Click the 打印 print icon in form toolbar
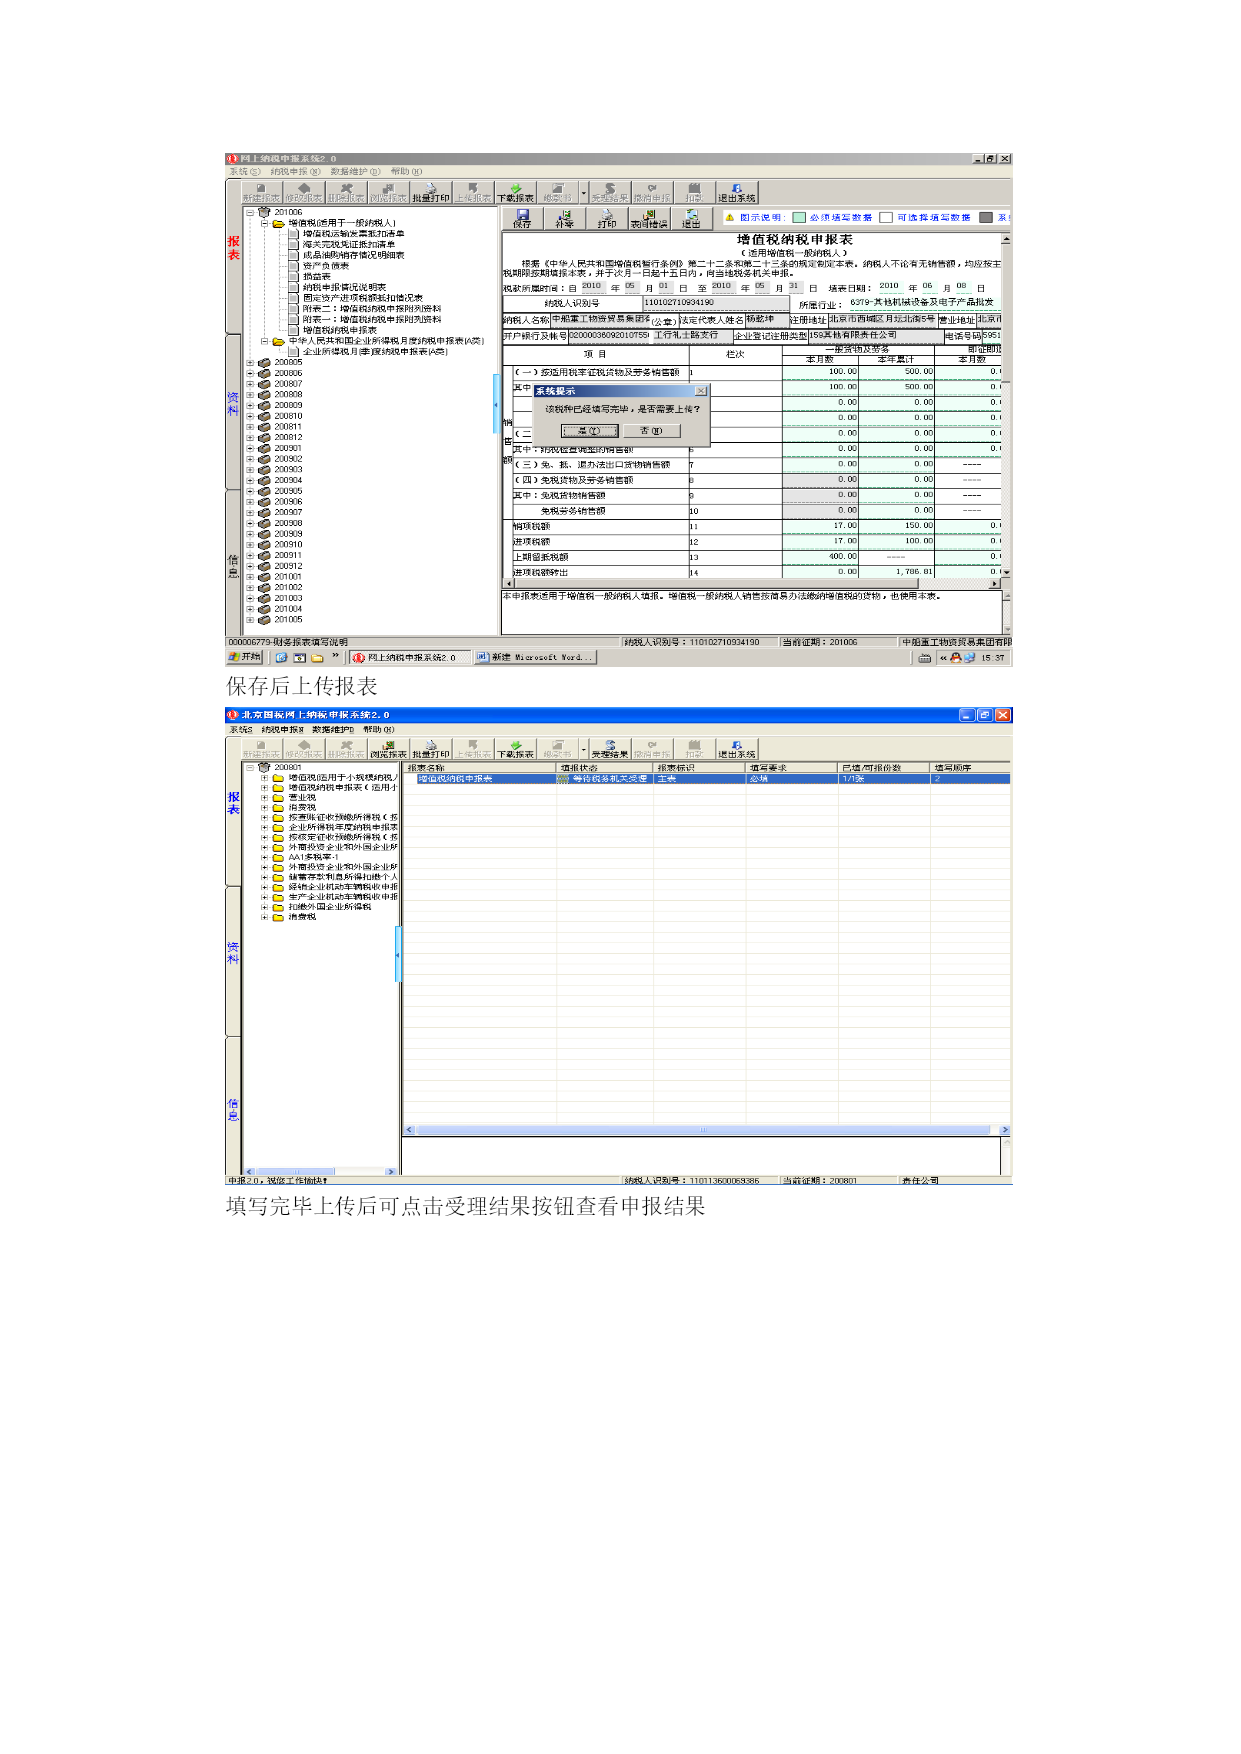 point(607,219)
